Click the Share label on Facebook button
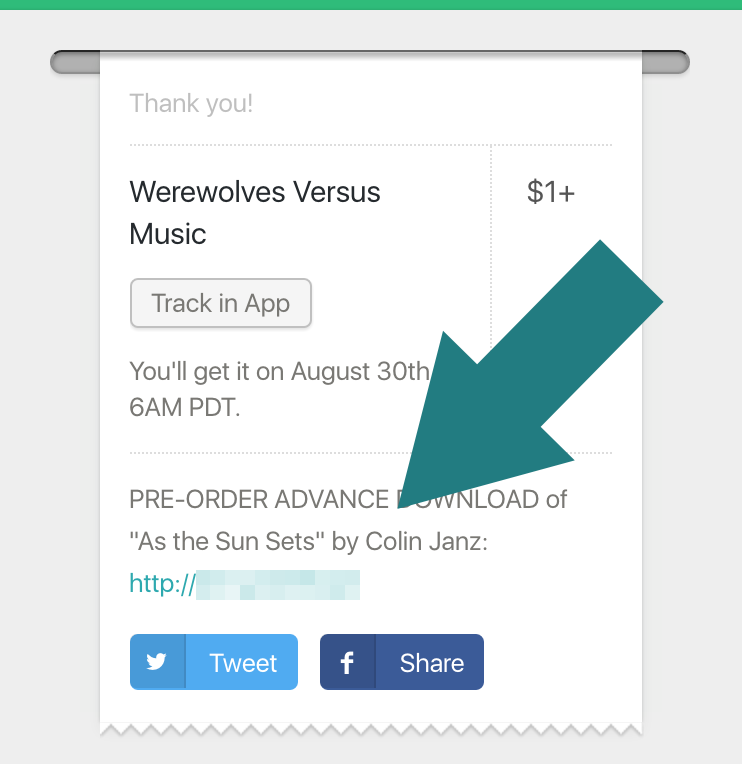Viewport: 742px width, 764px height. point(432,663)
